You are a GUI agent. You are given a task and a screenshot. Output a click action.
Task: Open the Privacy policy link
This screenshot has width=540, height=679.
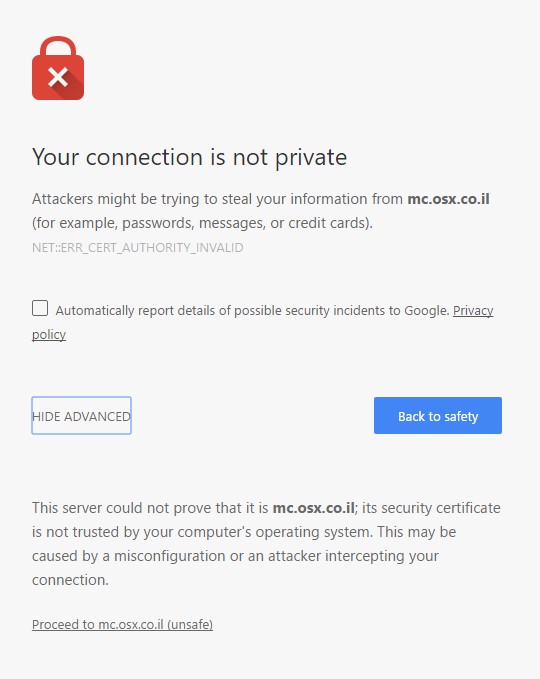pyautogui.click(x=473, y=310)
